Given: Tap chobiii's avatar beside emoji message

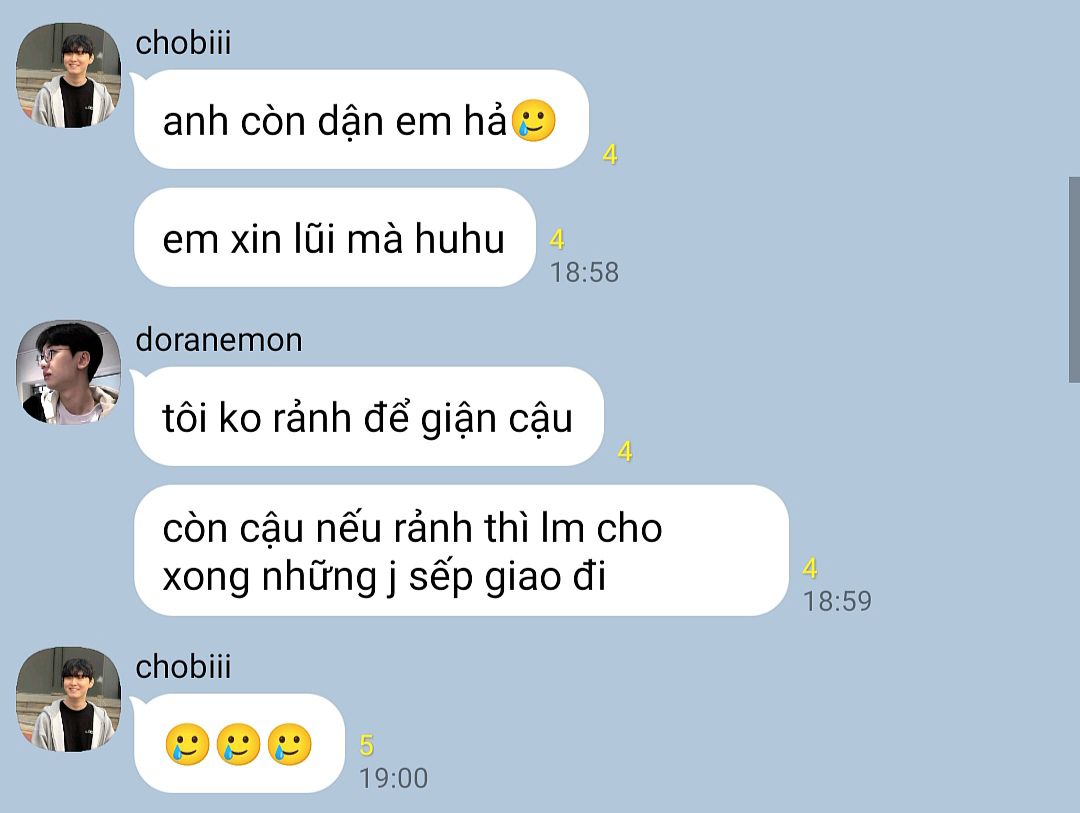Looking at the screenshot, I should 68,699.
